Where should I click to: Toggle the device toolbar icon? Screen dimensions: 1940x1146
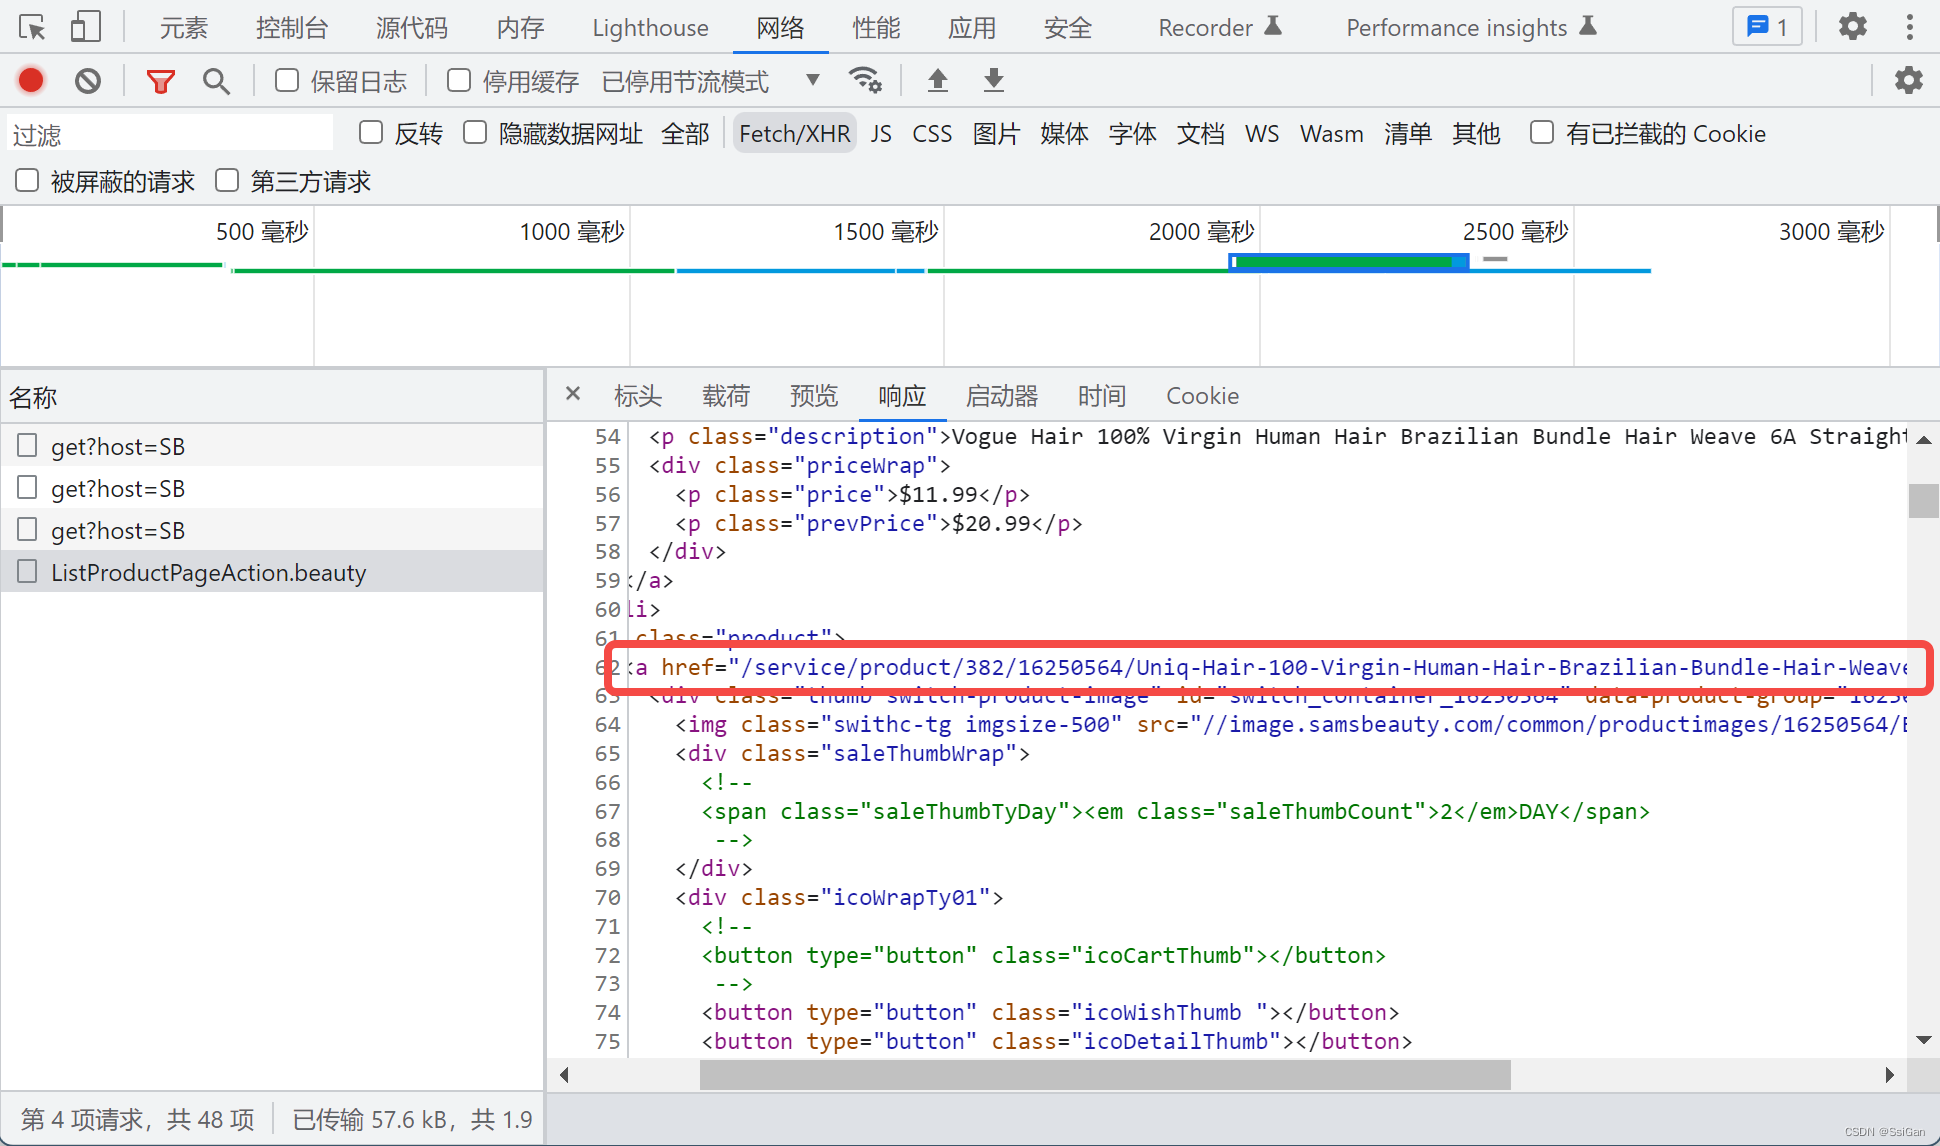85,27
